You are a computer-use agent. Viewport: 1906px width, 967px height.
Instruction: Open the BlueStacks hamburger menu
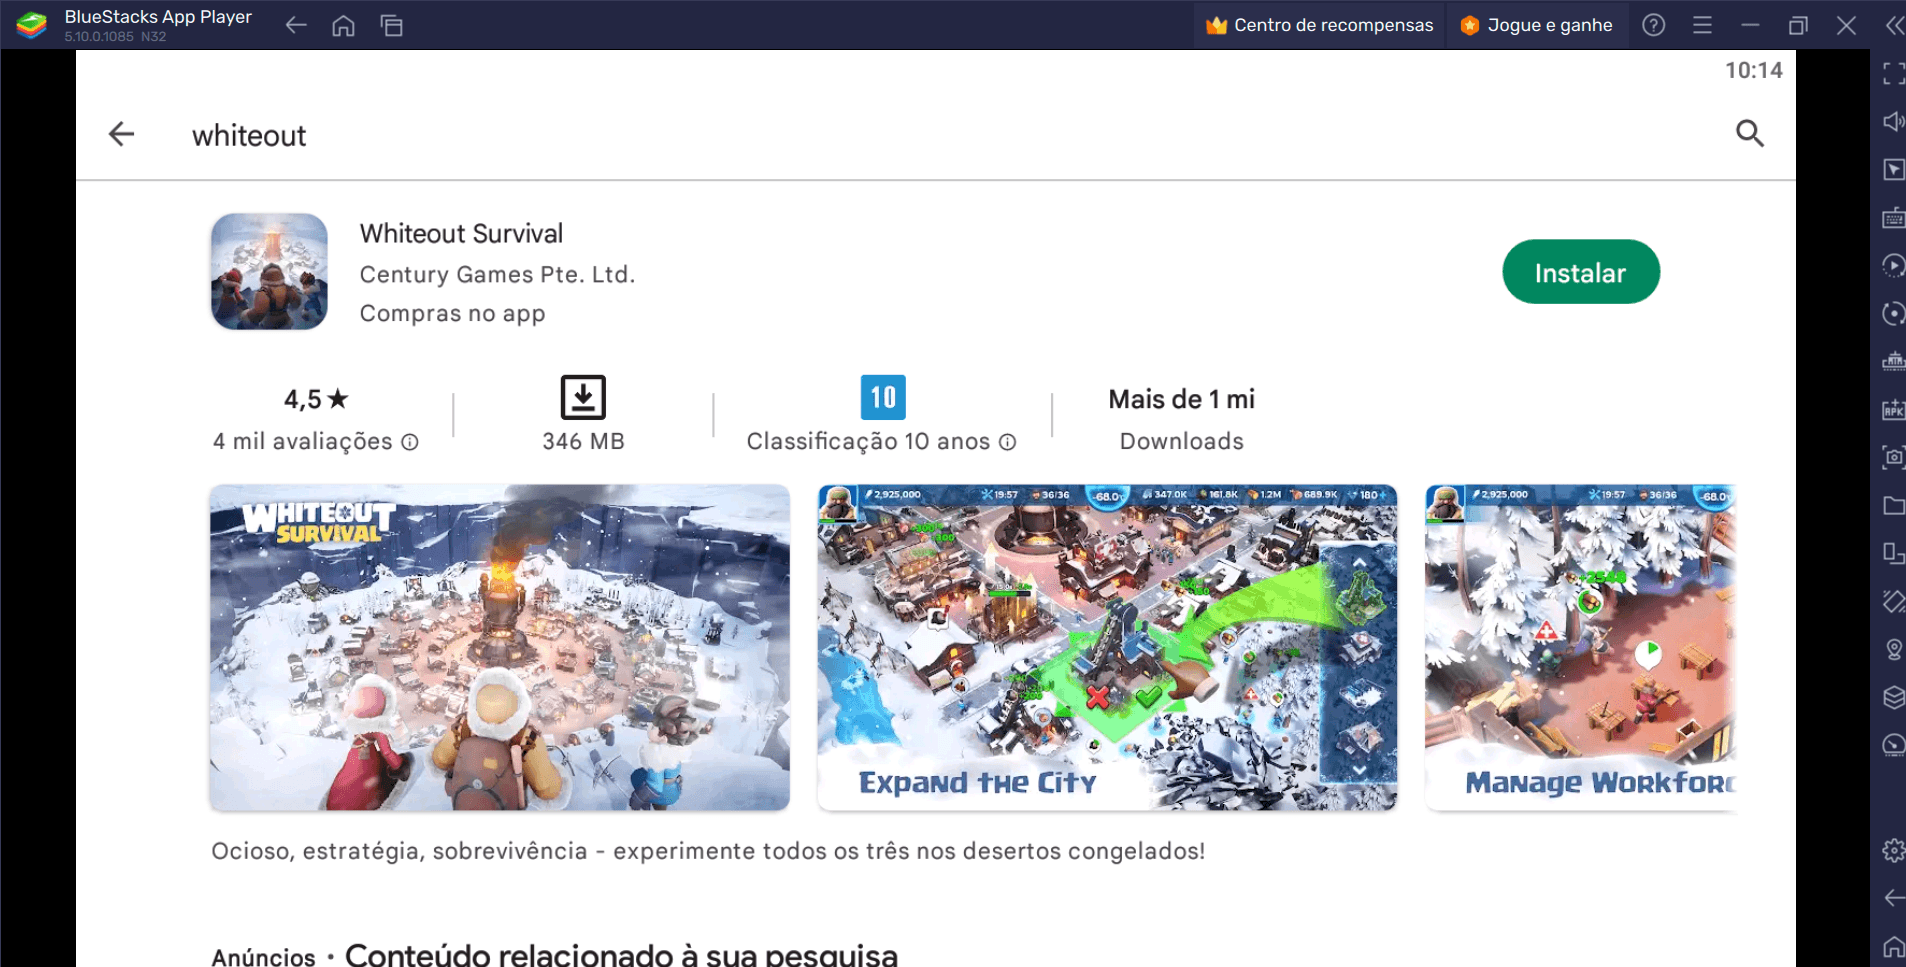(x=1702, y=25)
